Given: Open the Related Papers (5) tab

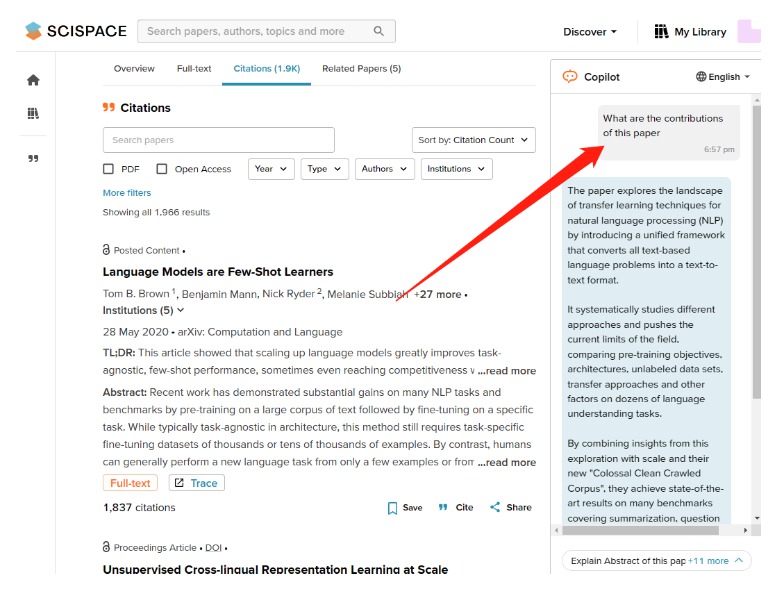Looking at the screenshot, I should pos(361,69).
